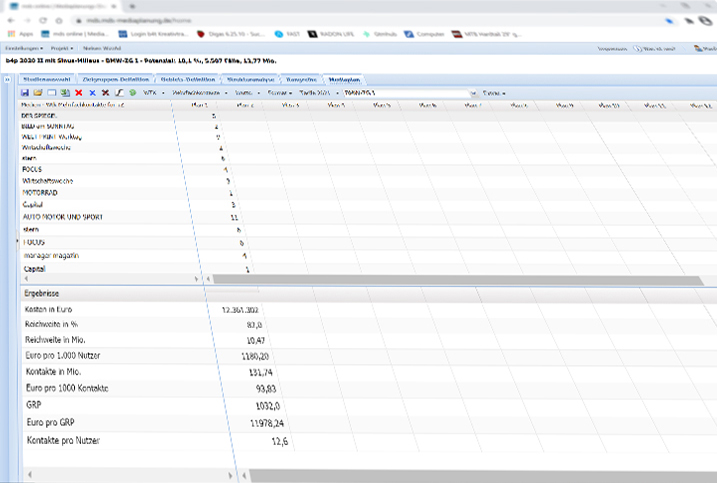
Task: Click the GRP value 1032,0
Action: [x=268, y=406]
